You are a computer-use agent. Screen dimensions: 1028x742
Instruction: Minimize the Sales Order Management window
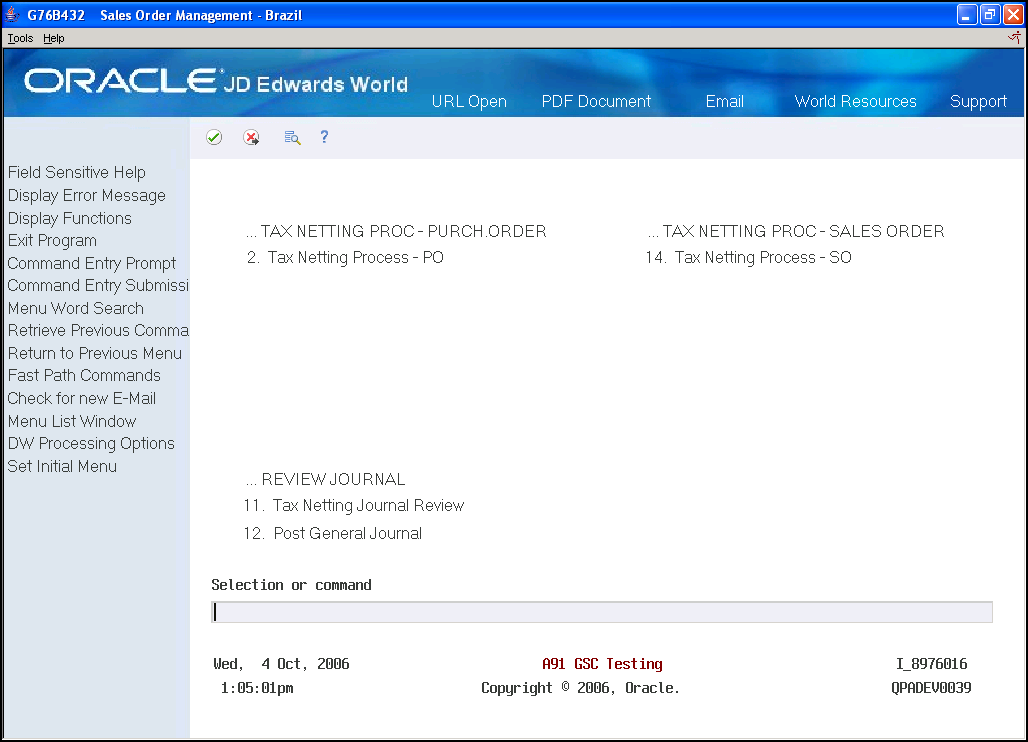[x=967, y=14]
